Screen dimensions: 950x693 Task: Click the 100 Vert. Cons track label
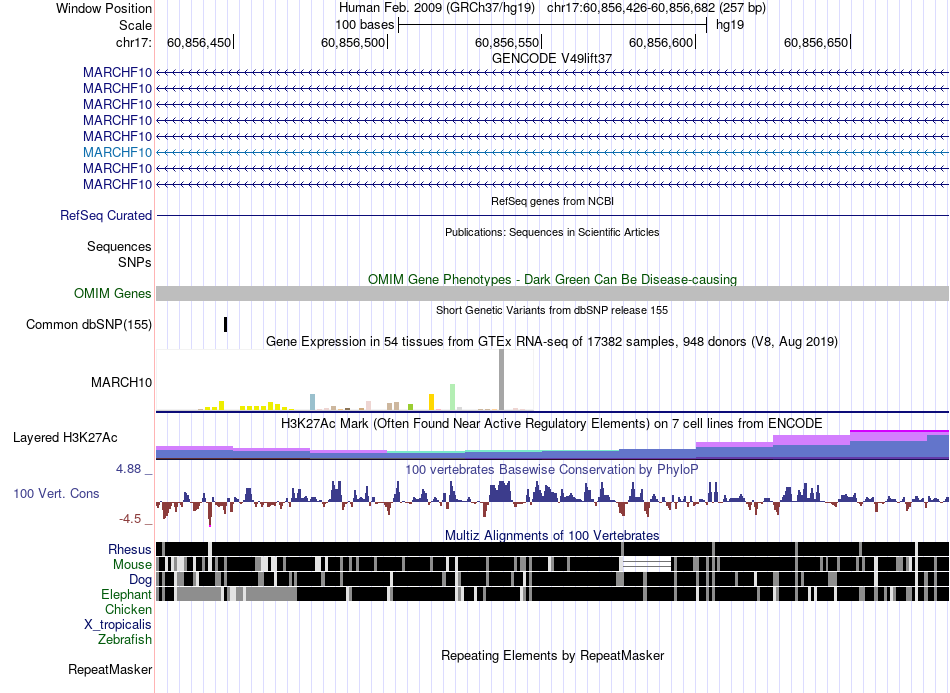pos(56,493)
